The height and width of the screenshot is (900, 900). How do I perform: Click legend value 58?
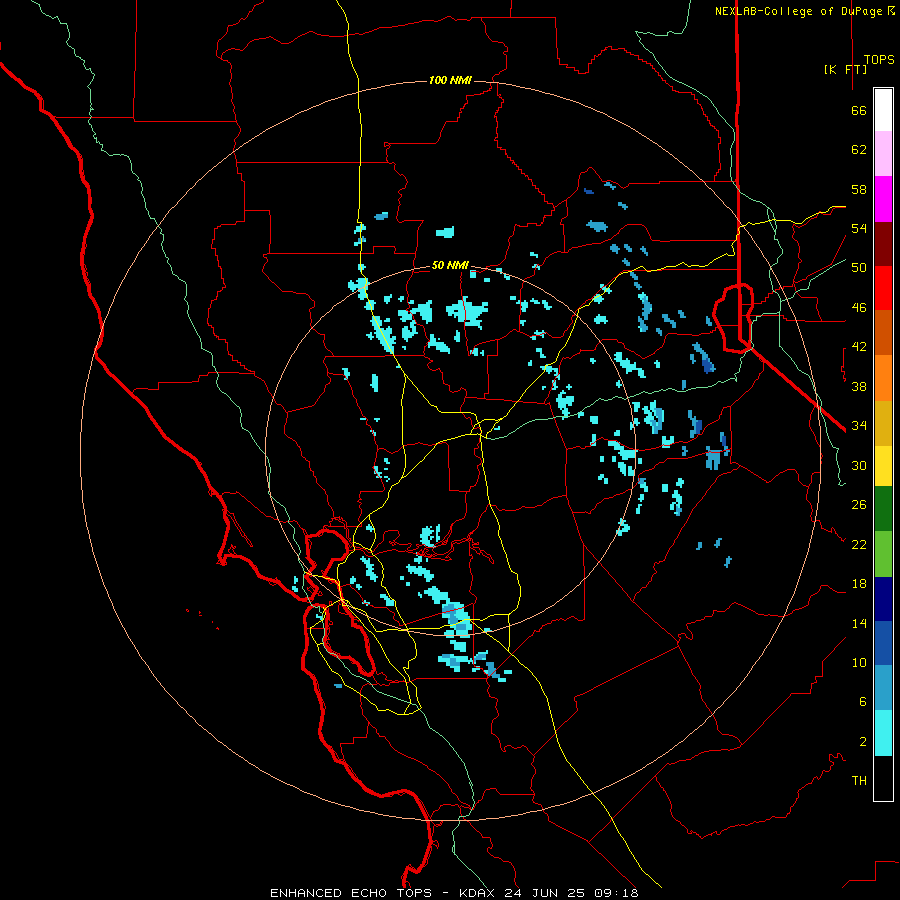point(859,189)
